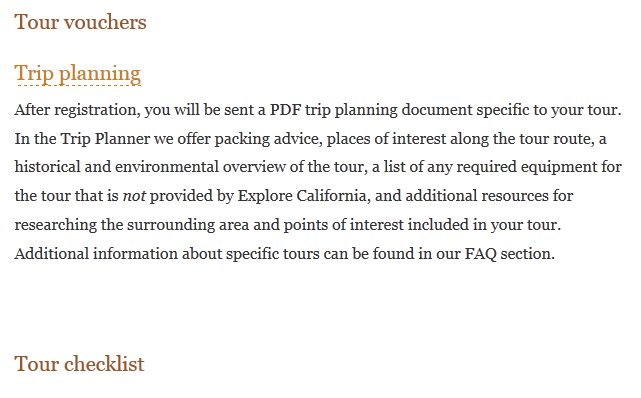Open the Tour checklist heading link
Image resolution: width=641 pixels, height=398 pixels.
(x=79, y=364)
